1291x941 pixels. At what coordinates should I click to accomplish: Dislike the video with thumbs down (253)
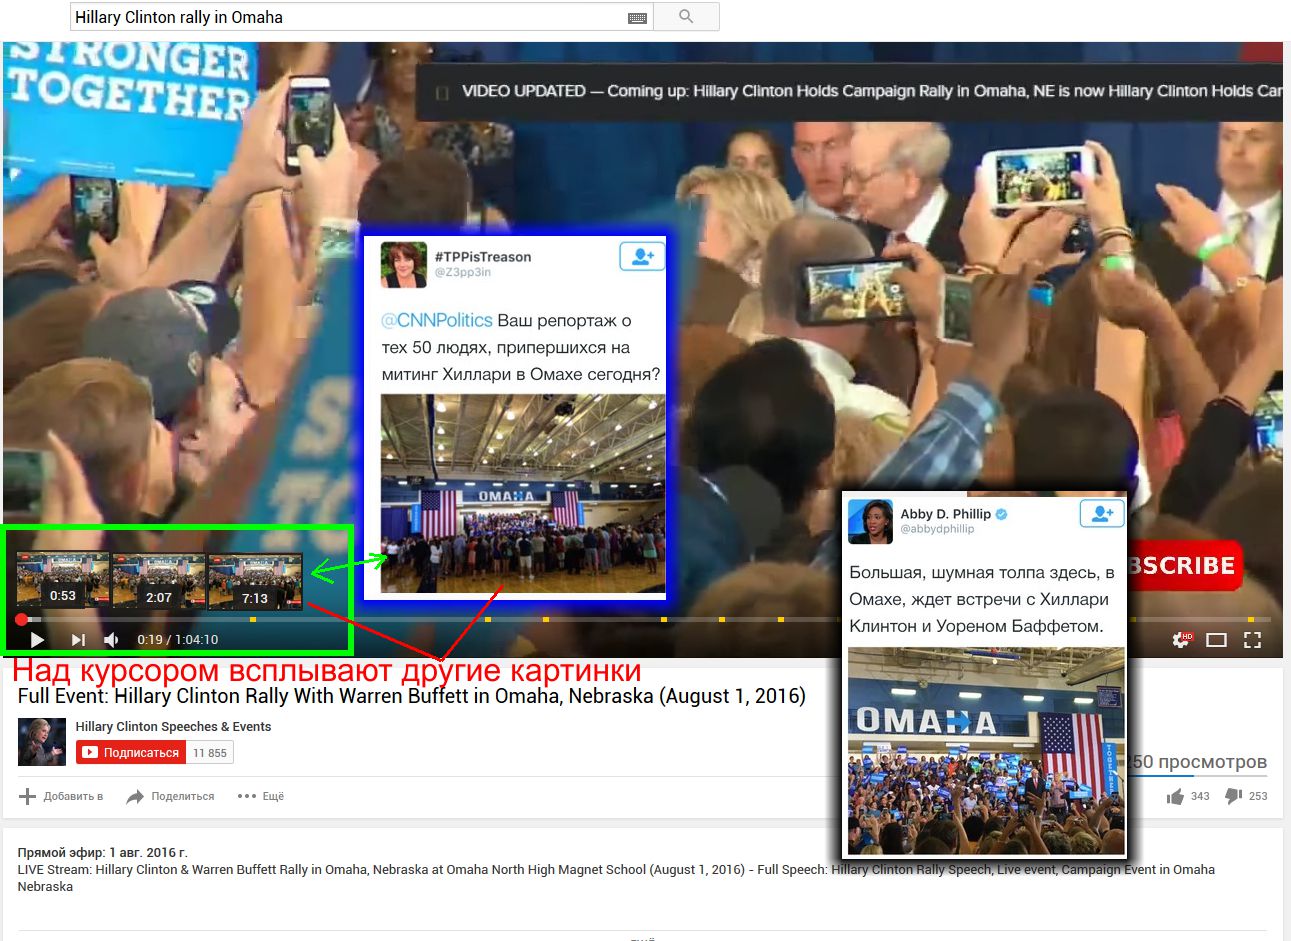point(1246,797)
